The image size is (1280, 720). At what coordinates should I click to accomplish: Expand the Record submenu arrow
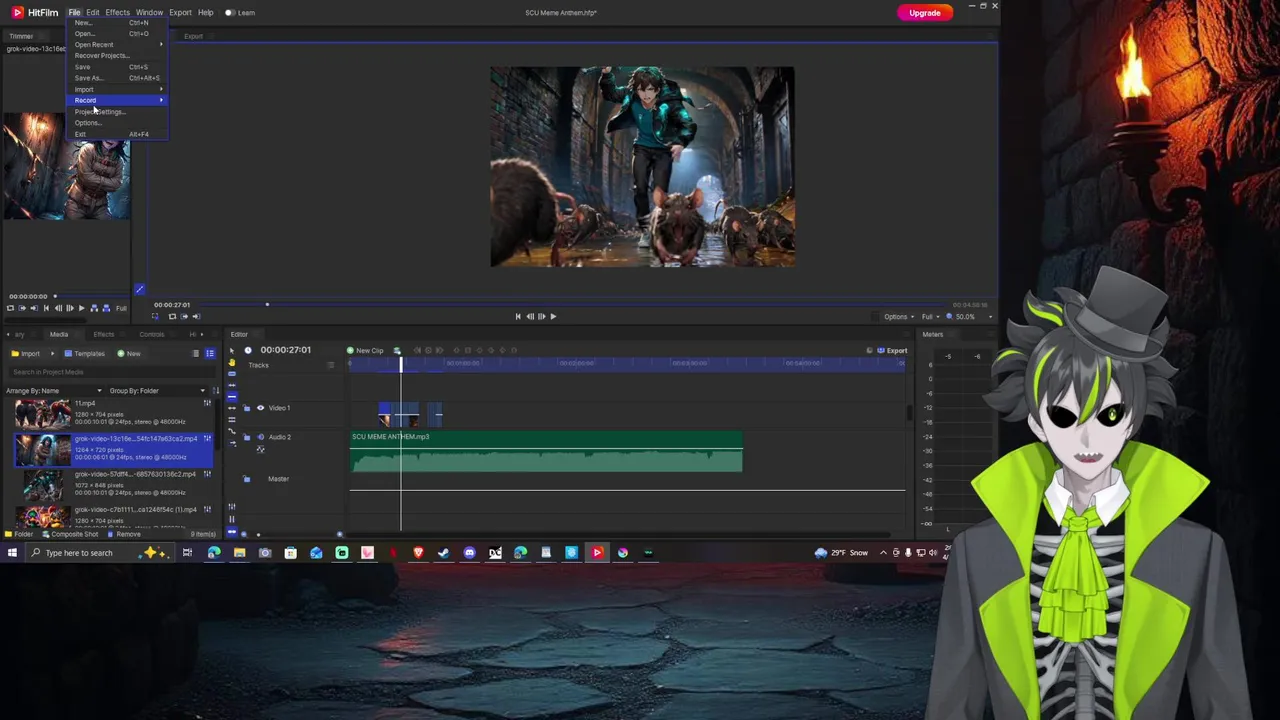point(161,100)
